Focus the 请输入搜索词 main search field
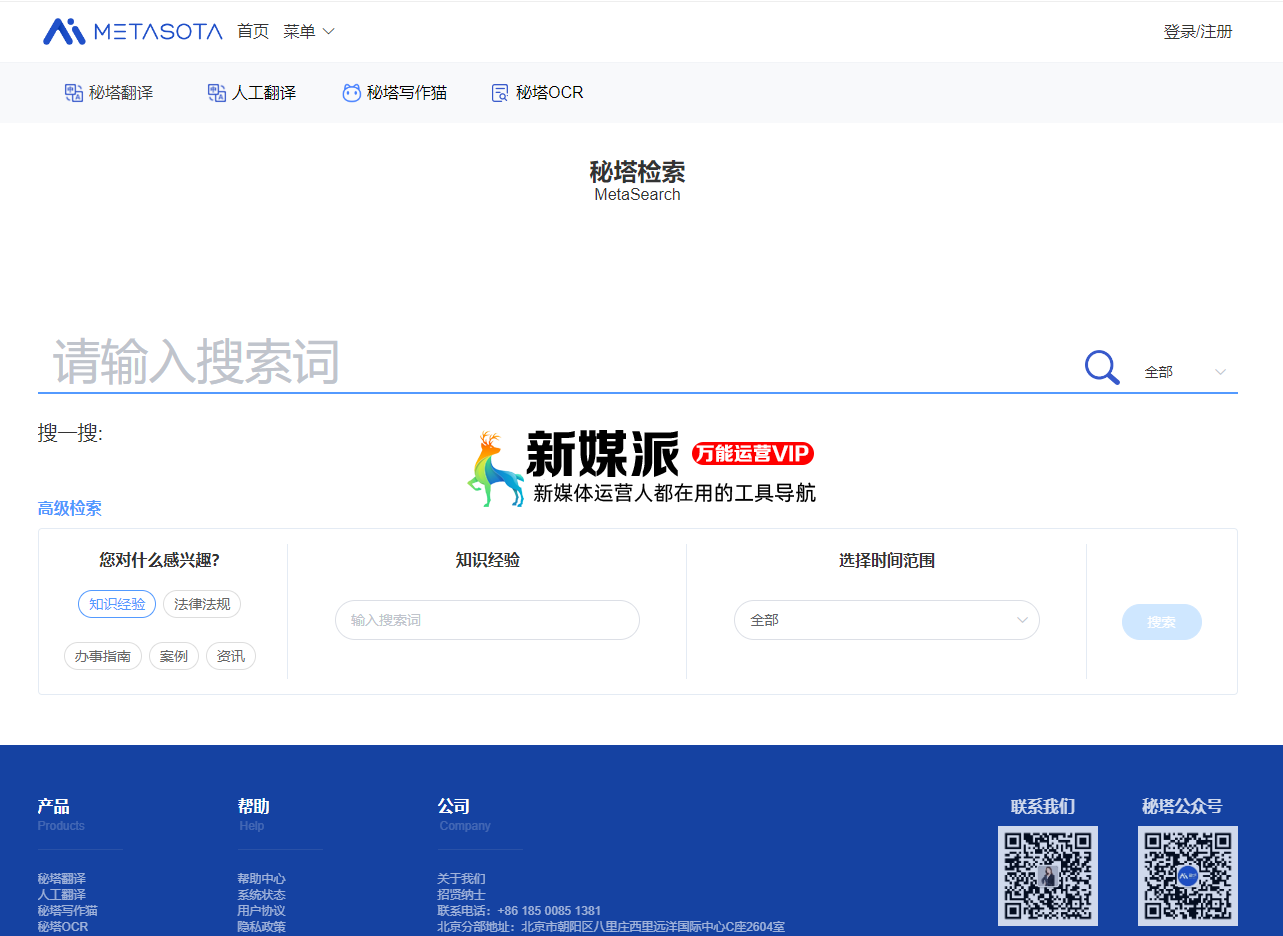The width and height of the screenshot is (1283, 936). point(555,362)
